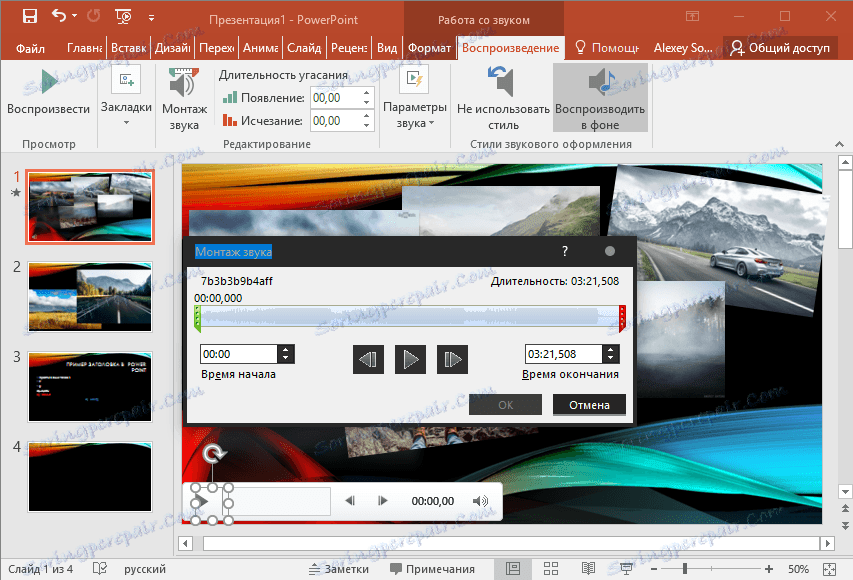
Task: Open the Формат ribbon tab
Action: click(x=429, y=46)
